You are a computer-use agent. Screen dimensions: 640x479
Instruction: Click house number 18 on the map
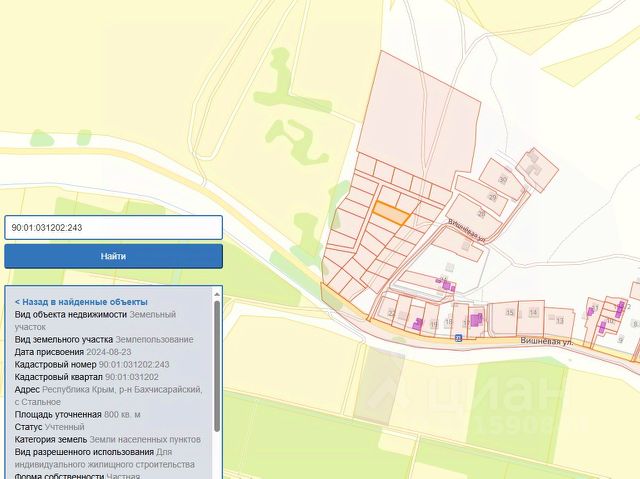coord(449,322)
